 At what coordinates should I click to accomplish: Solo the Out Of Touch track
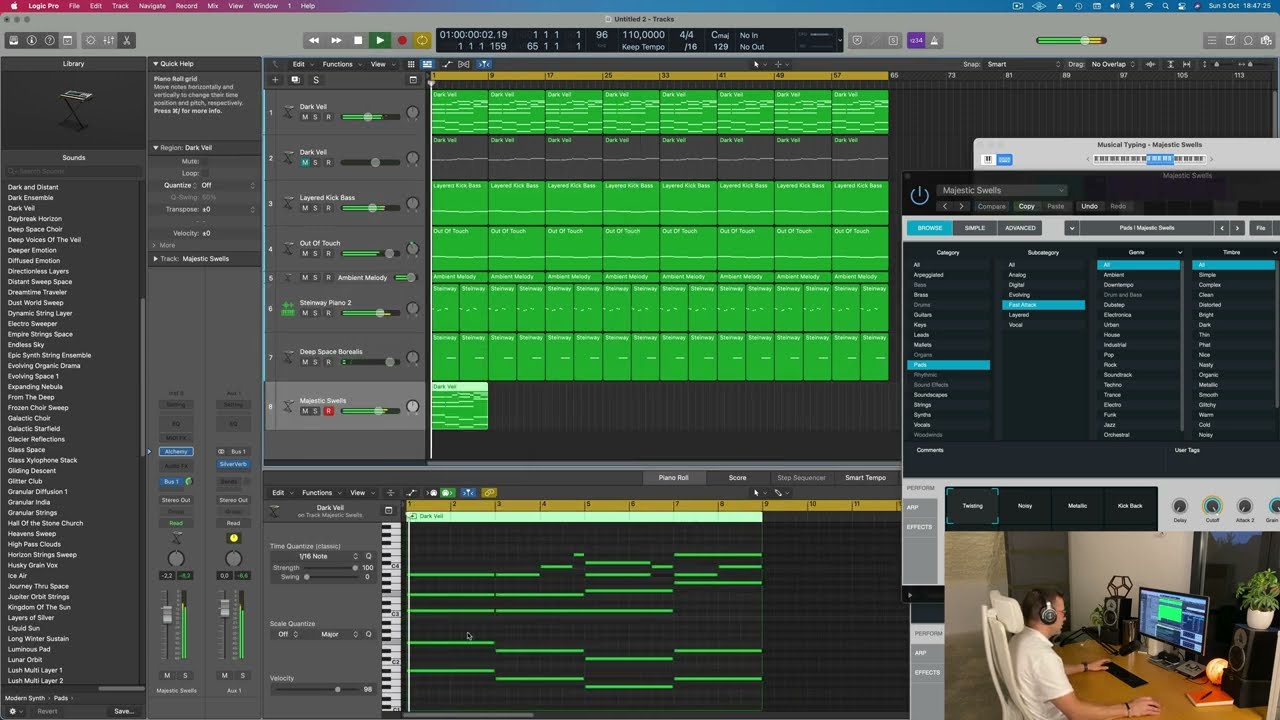316,253
